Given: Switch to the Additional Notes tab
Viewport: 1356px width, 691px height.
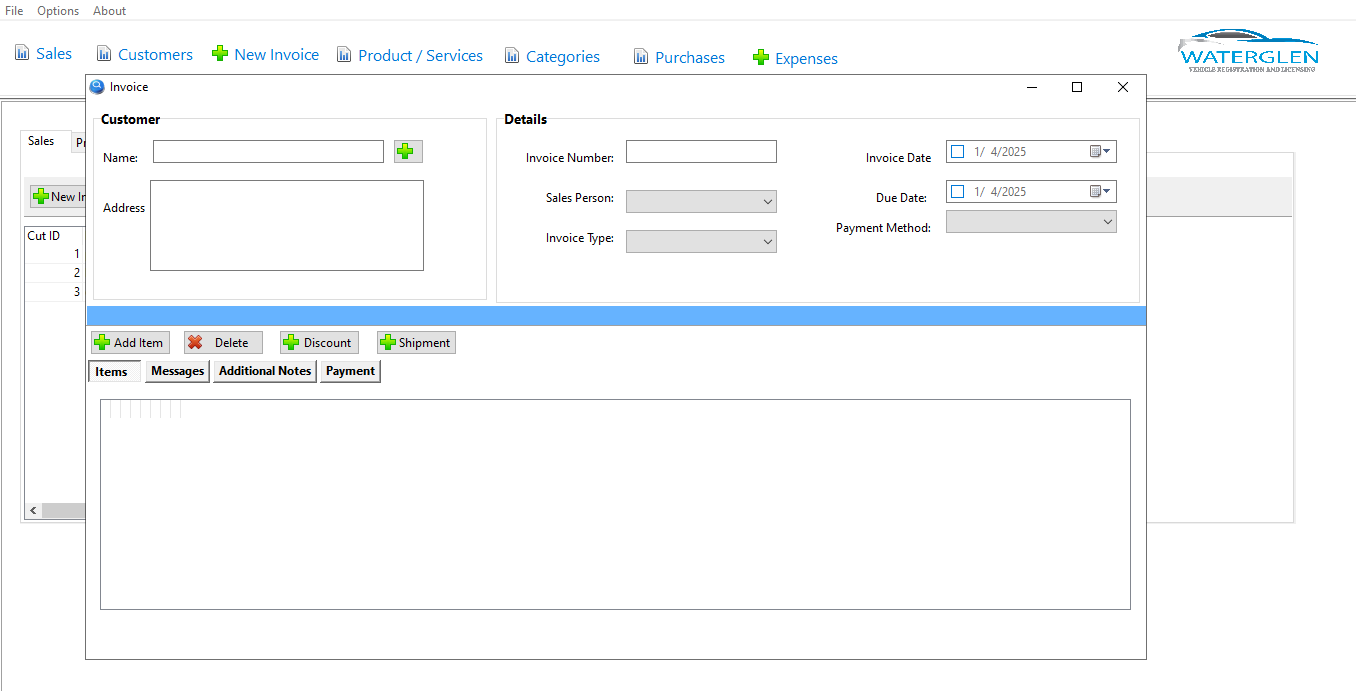Looking at the screenshot, I should 265,371.
